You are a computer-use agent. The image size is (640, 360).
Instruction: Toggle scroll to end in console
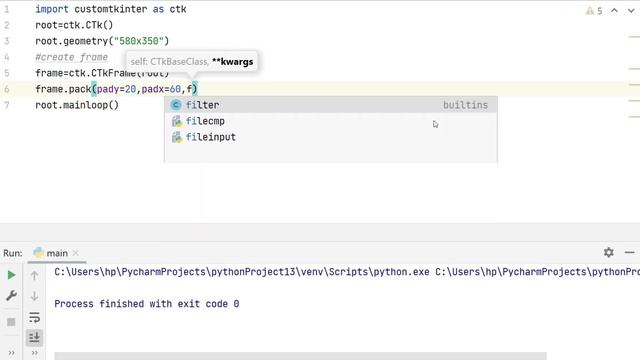(34, 337)
